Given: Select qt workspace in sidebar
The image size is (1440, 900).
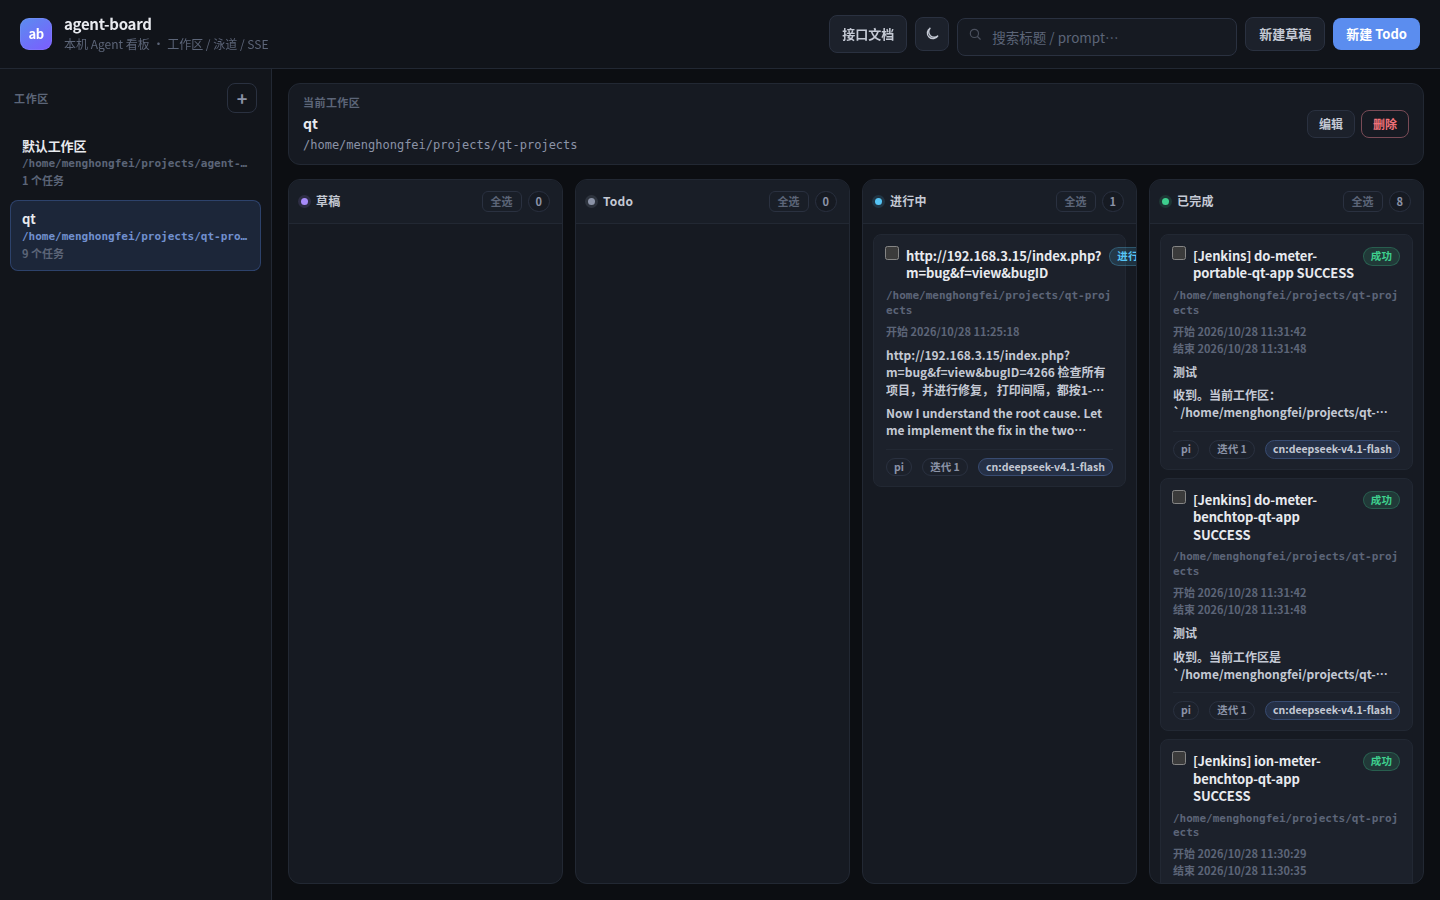Looking at the screenshot, I should 135,236.
